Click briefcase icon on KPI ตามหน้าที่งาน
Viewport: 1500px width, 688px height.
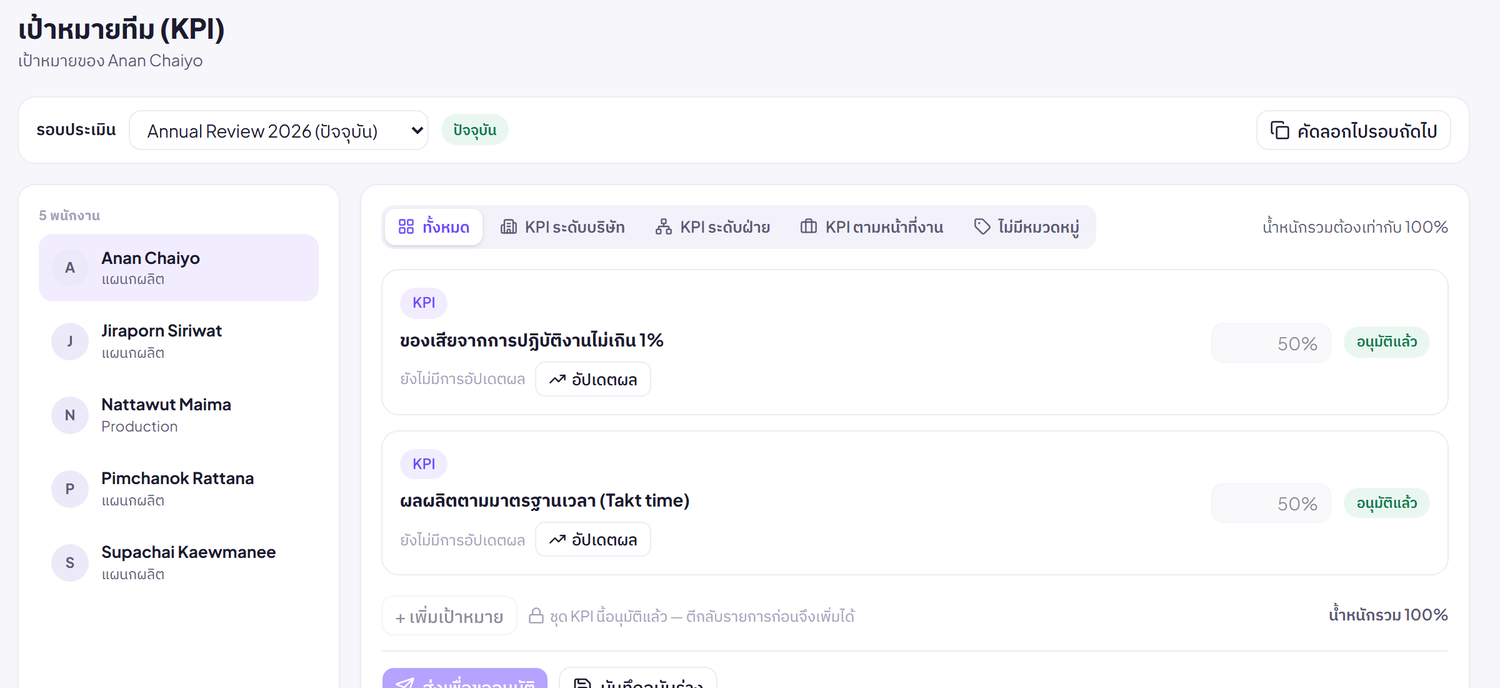click(x=809, y=227)
